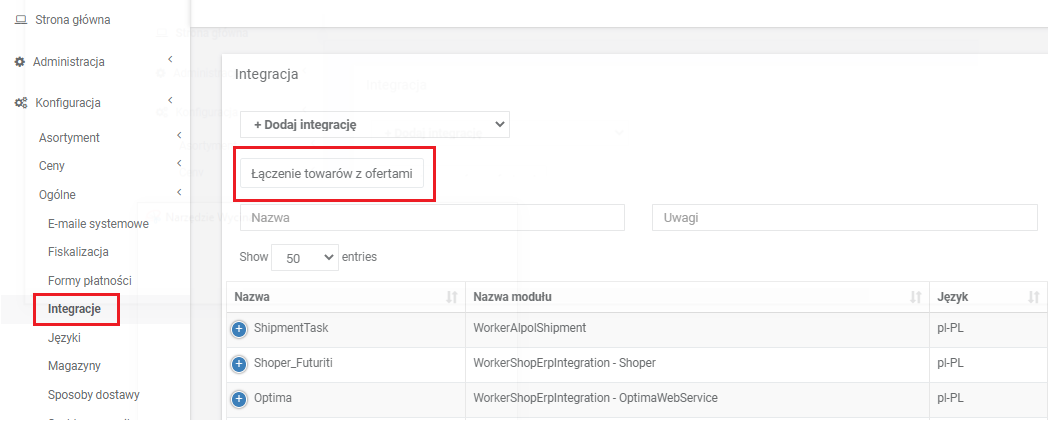
Task: Click the Strona główna laptop icon
Action: coord(20,20)
